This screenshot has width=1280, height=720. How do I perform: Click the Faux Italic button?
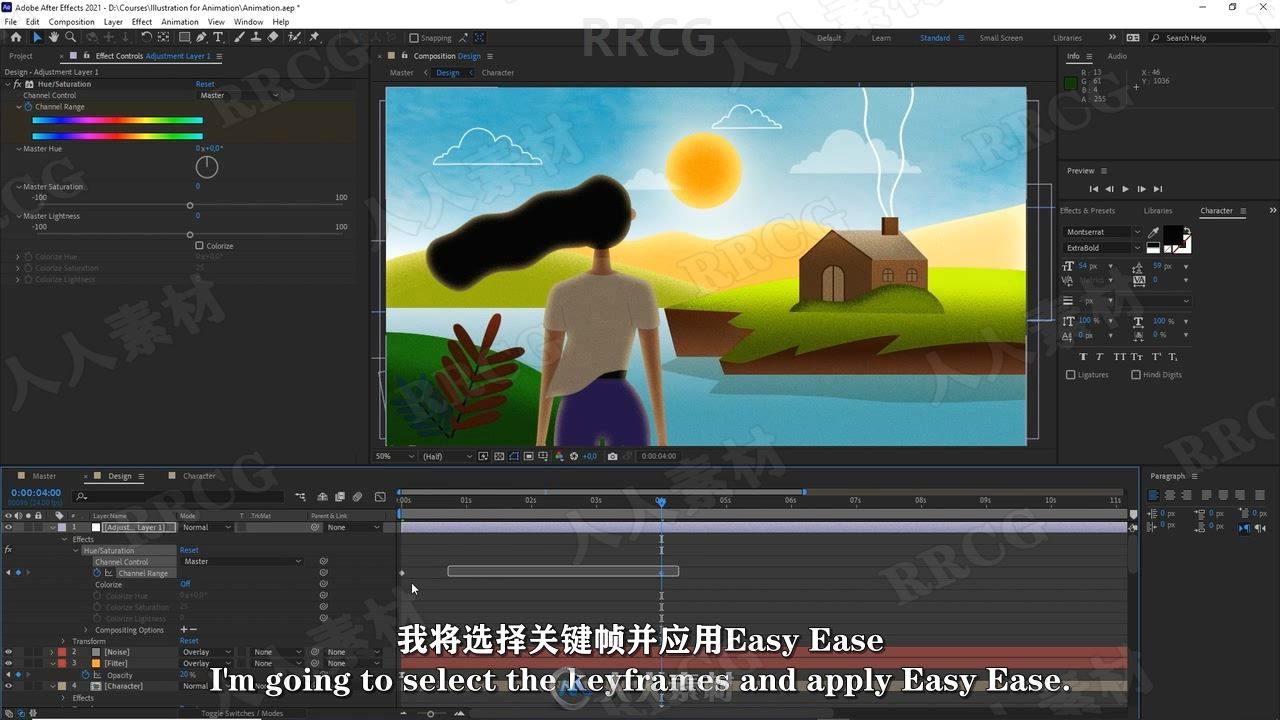click(1100, 357)
